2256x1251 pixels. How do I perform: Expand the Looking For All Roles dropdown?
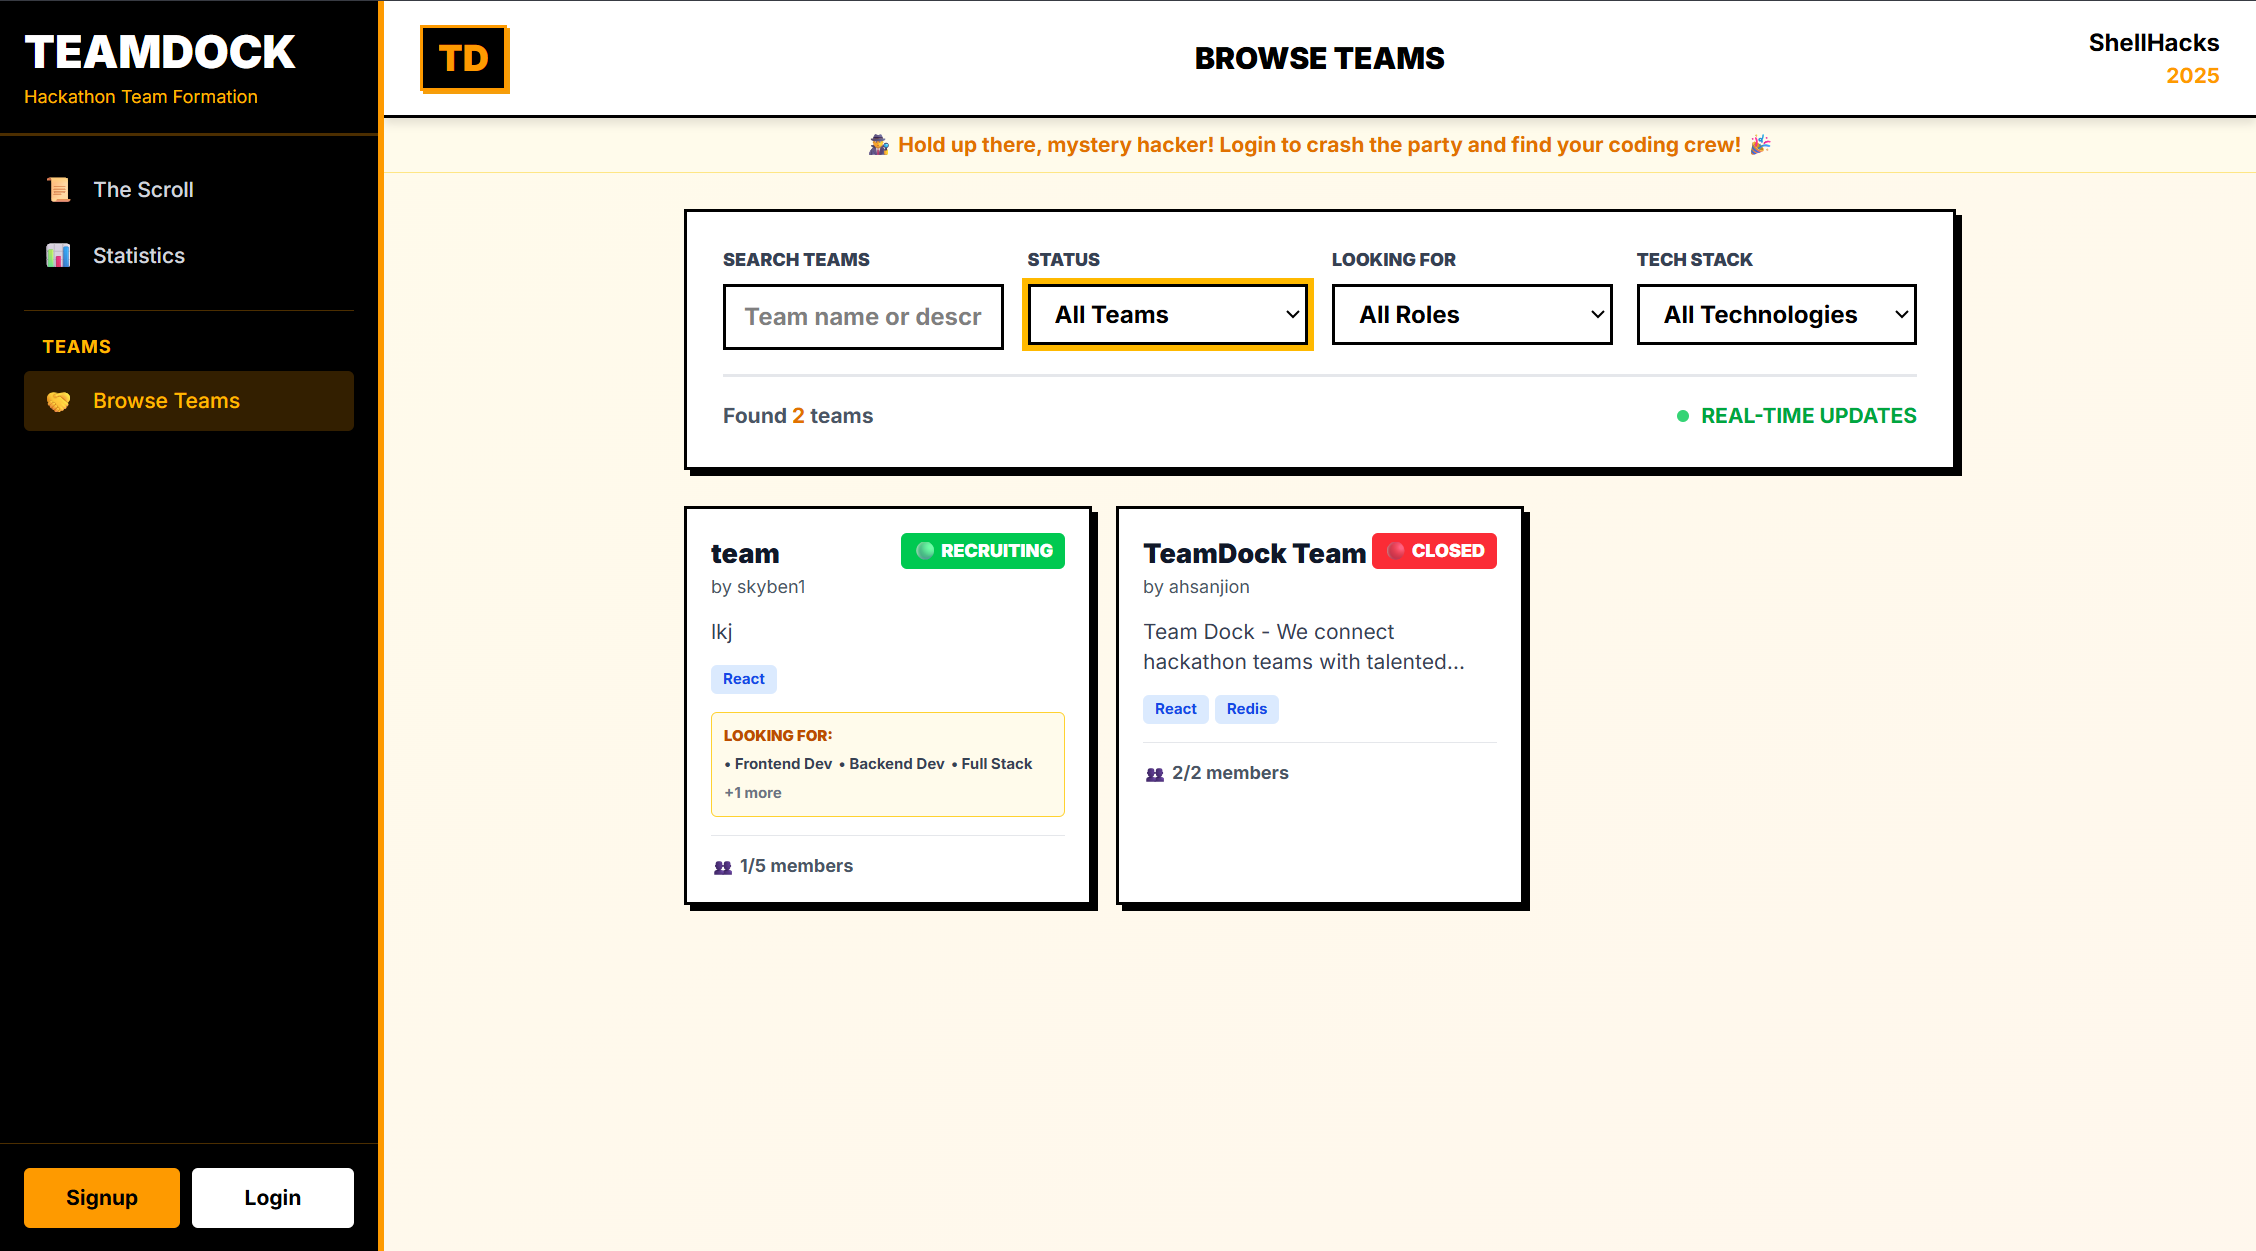point(1471,315)
